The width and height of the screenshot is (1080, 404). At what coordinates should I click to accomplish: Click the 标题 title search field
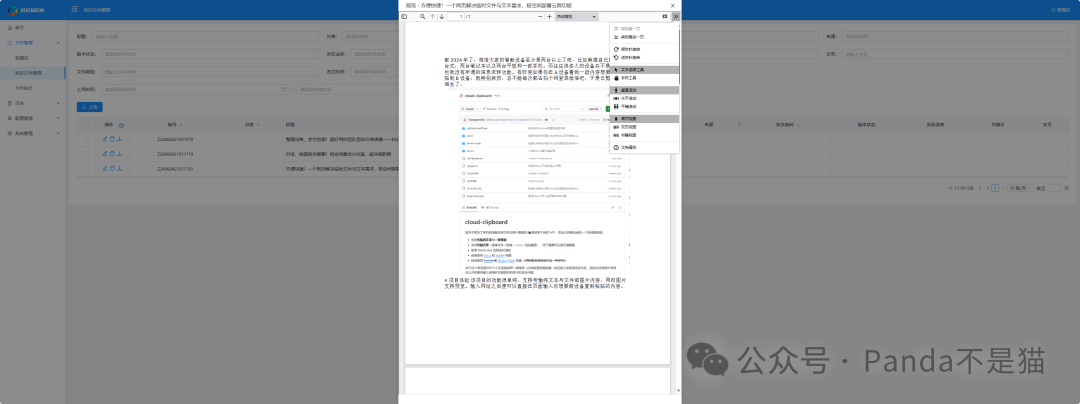(205, 36)
